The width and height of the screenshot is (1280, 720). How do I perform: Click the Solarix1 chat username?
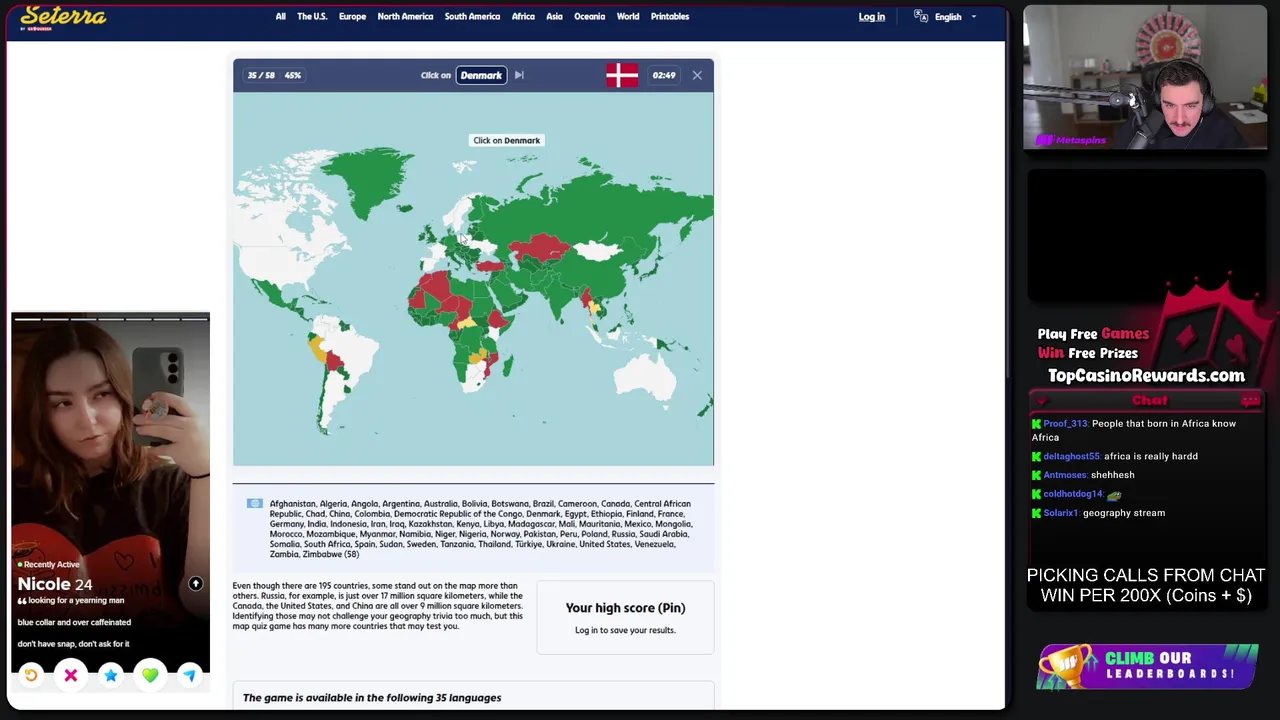click(x=1061, y=513)
